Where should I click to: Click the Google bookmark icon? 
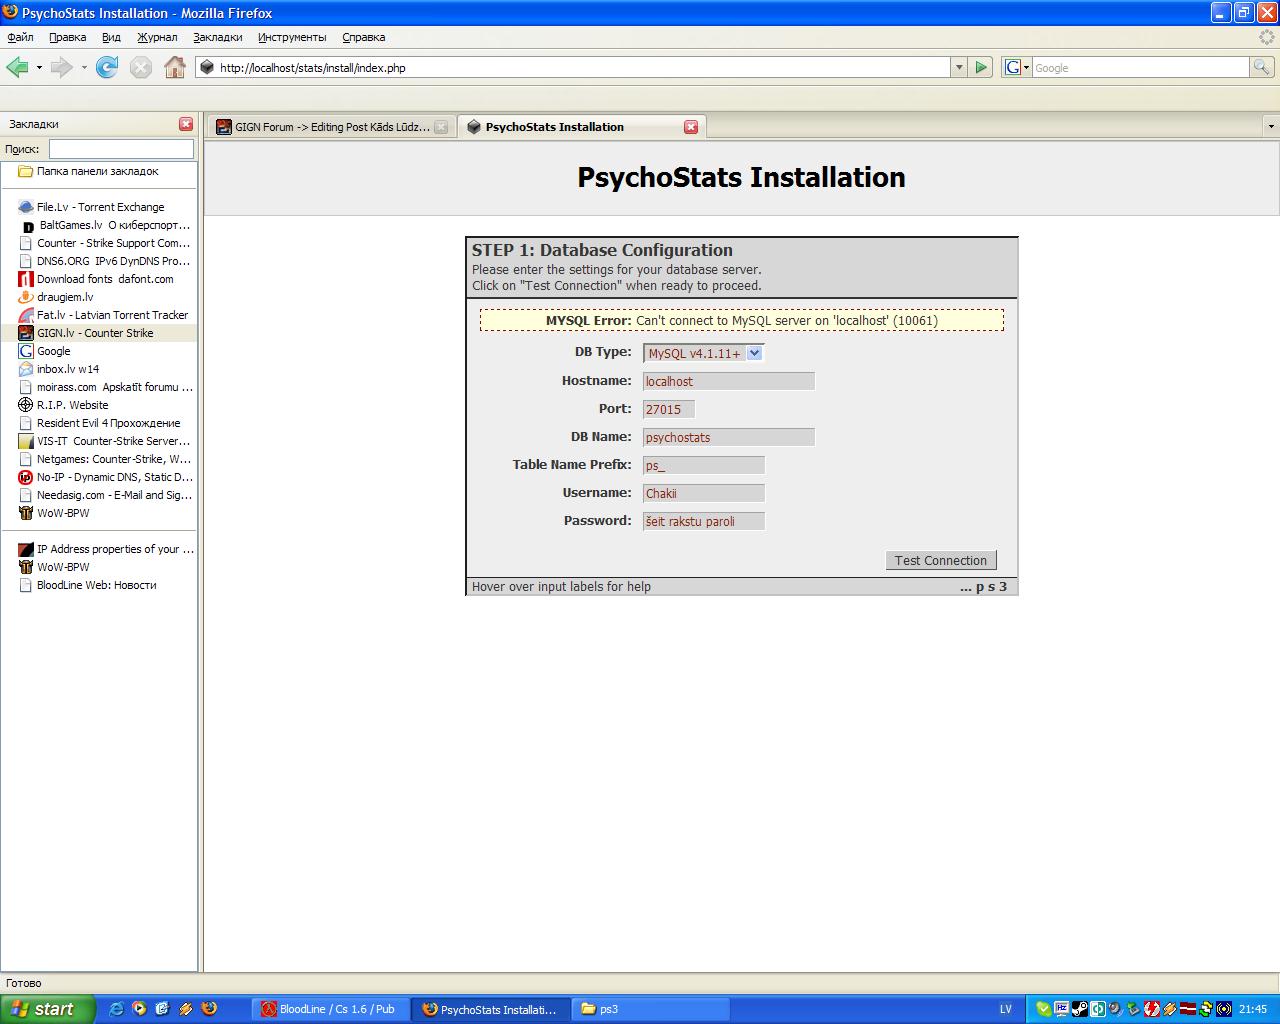click(26, 351)
